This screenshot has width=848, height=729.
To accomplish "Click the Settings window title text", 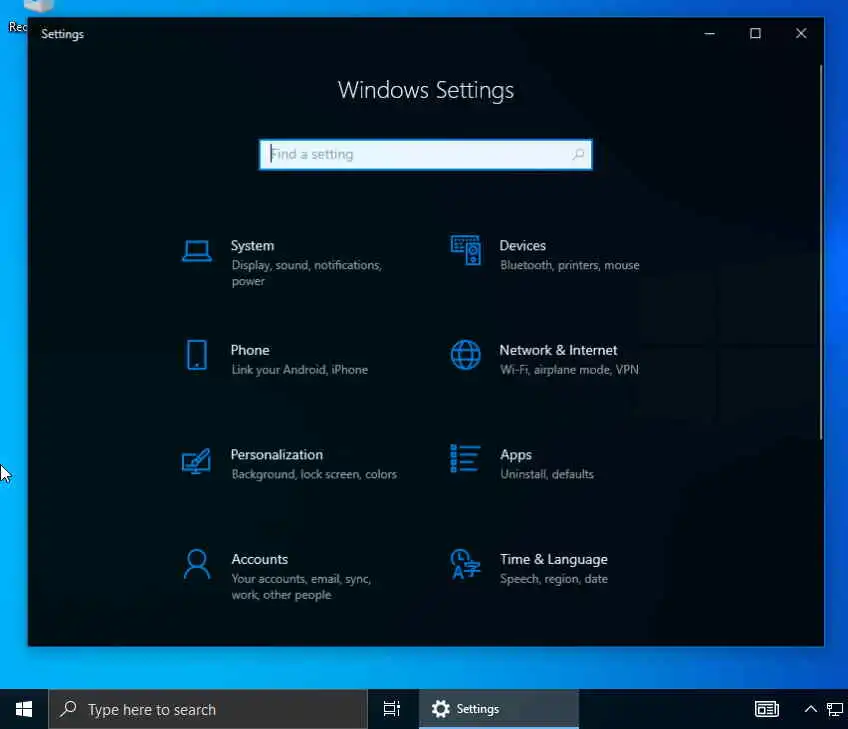I will [x=62, y=34].
